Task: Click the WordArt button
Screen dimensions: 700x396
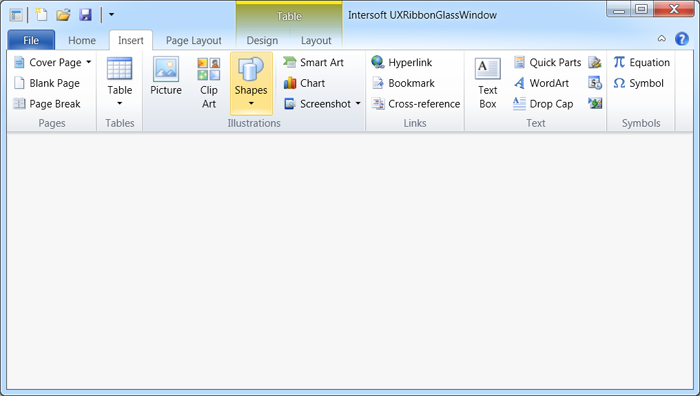Action: (x=541, y=83)
